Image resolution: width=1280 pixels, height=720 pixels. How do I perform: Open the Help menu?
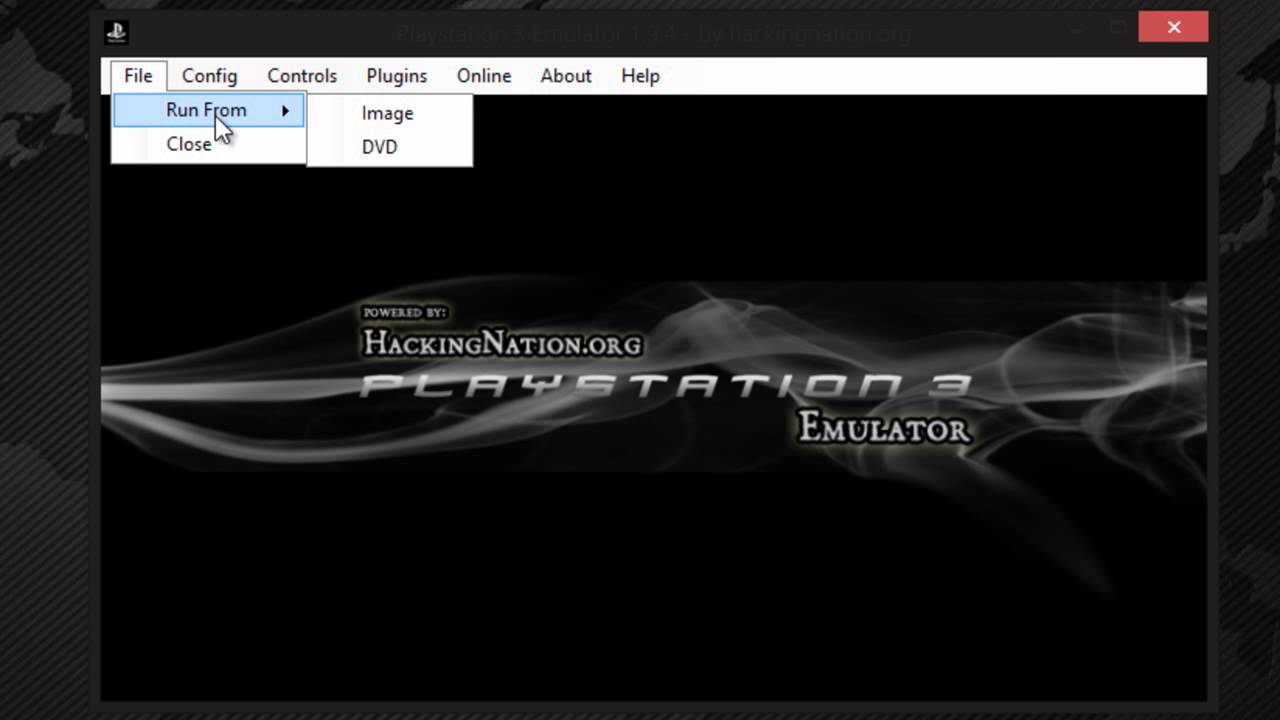pyautogui.click(x=640, y=76)
